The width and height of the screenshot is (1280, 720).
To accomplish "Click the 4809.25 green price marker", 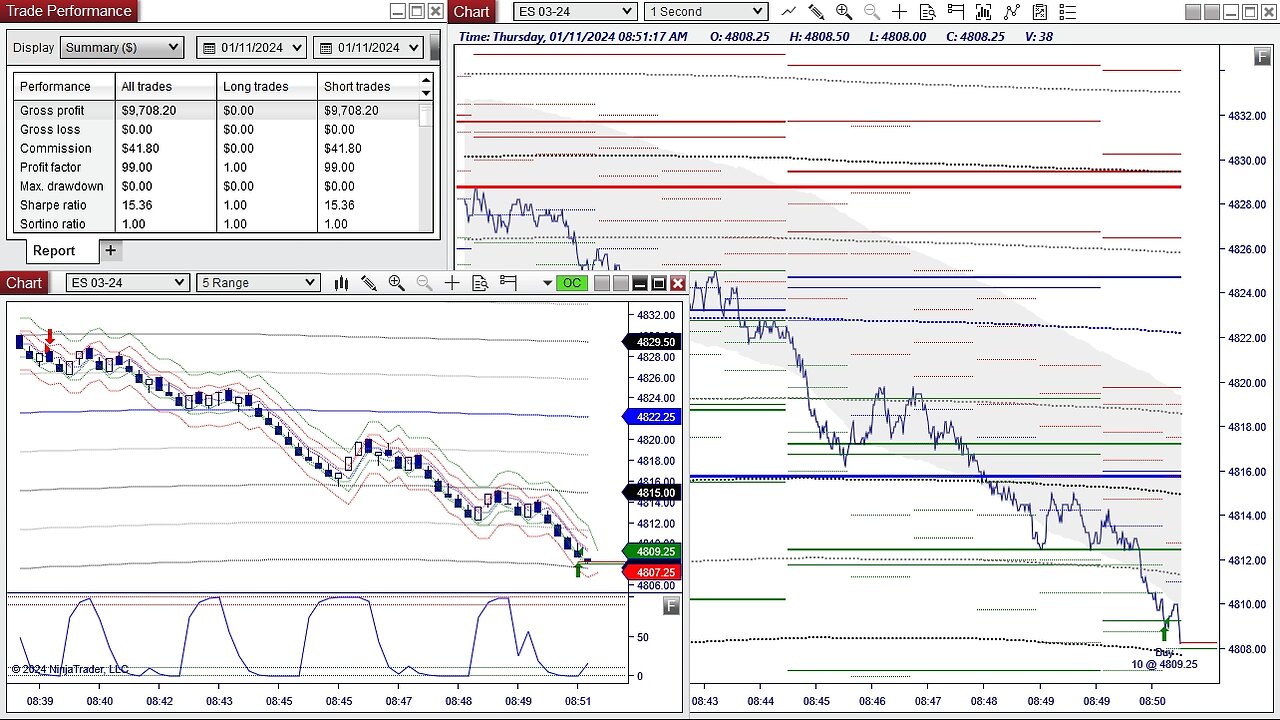I will pyautogui.click(x=651, y=551).
